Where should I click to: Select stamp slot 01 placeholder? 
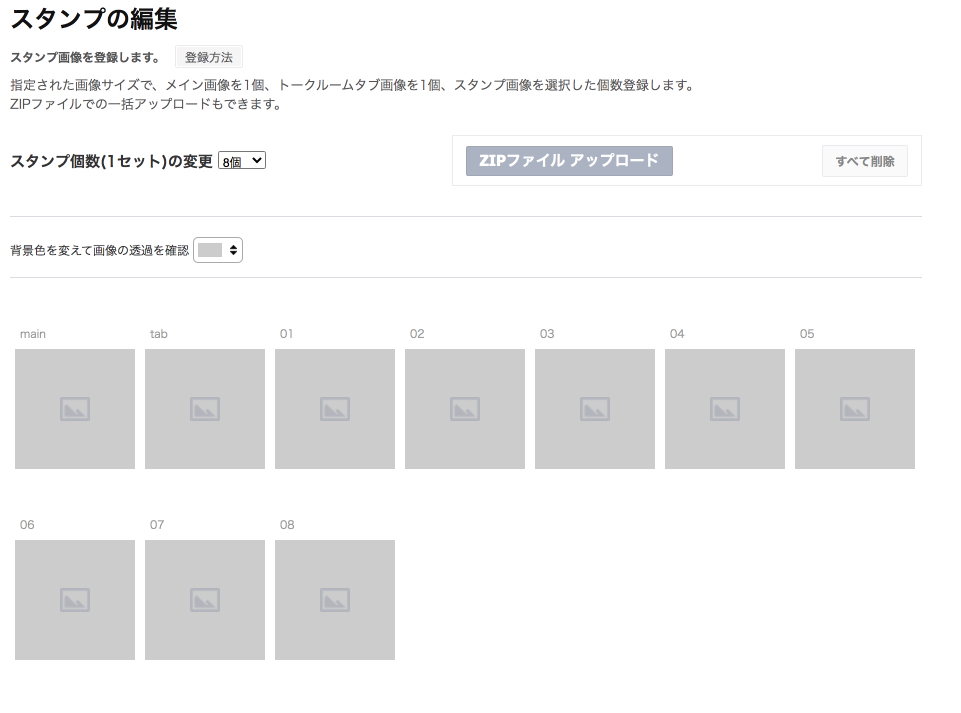pyautogui.click(x=335, y=409)
